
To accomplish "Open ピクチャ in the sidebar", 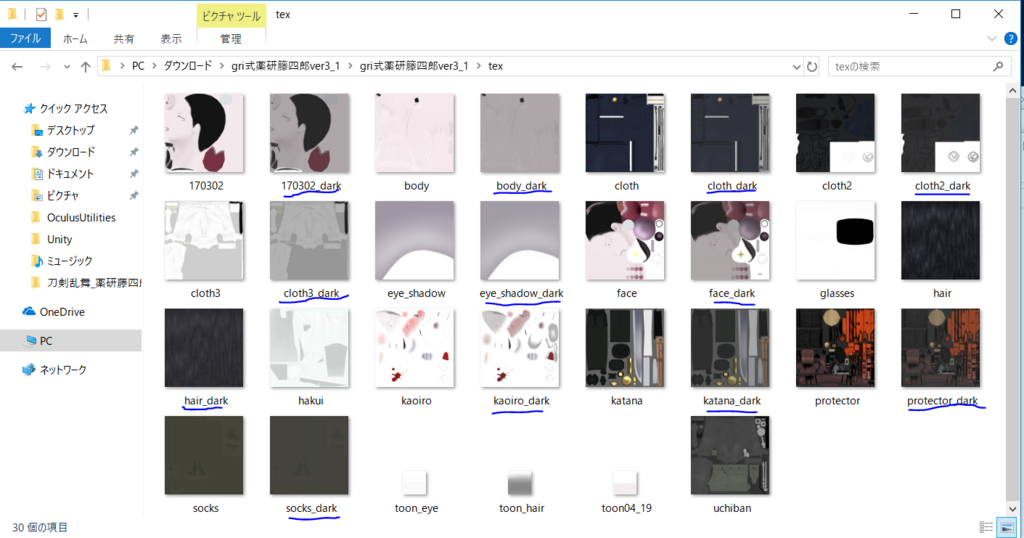I will 63,195.
